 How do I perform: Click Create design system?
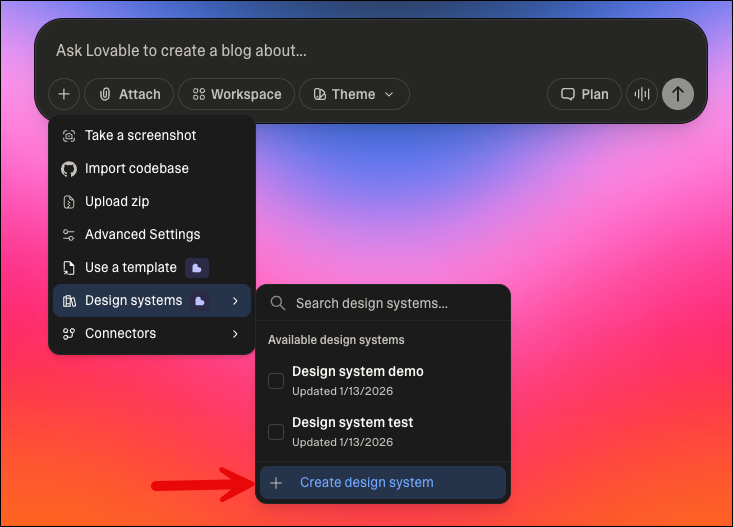383,483
